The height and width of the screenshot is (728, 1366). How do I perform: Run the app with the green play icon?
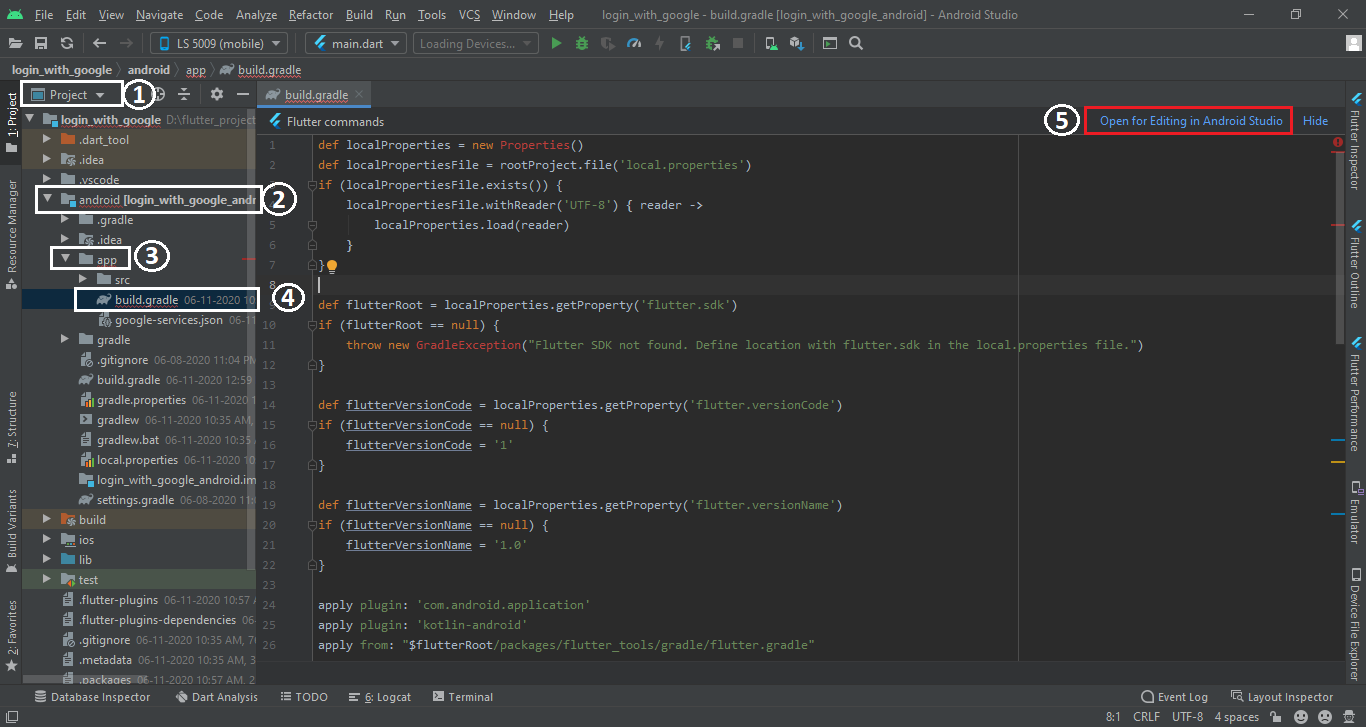tap(557, 43)
